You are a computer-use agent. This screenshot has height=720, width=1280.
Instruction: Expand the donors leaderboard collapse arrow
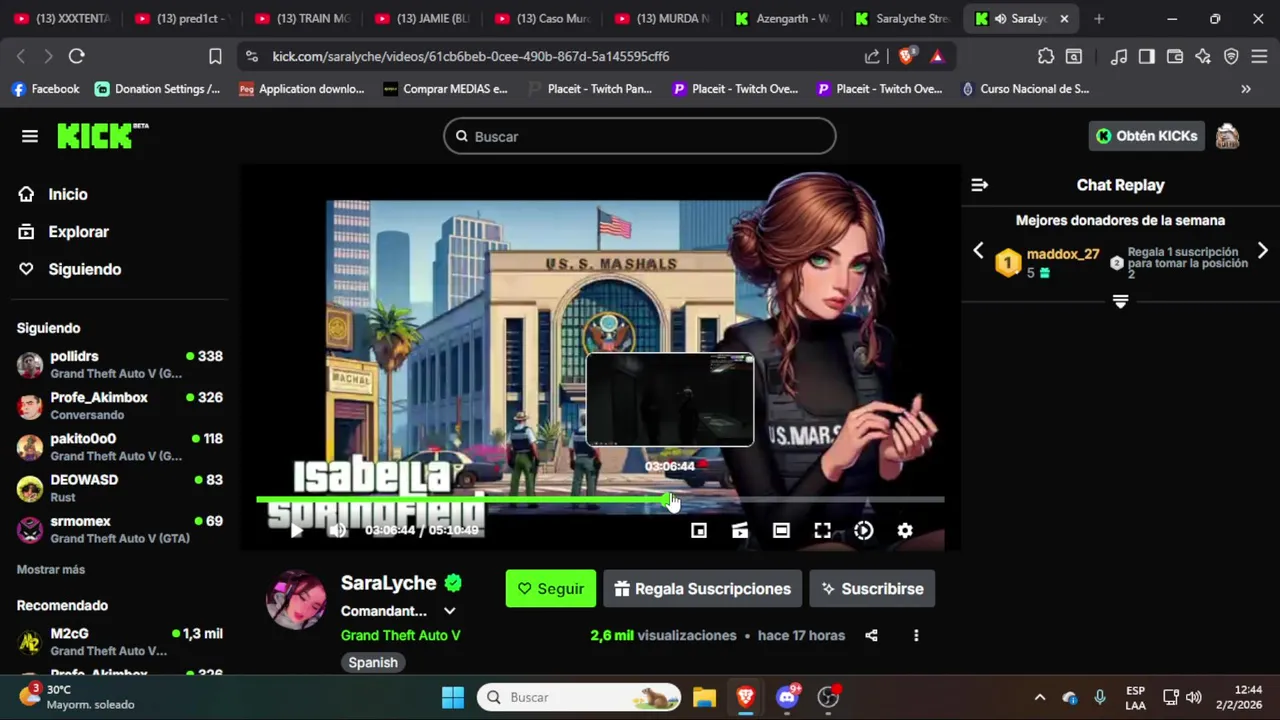tap(1120, 301)
